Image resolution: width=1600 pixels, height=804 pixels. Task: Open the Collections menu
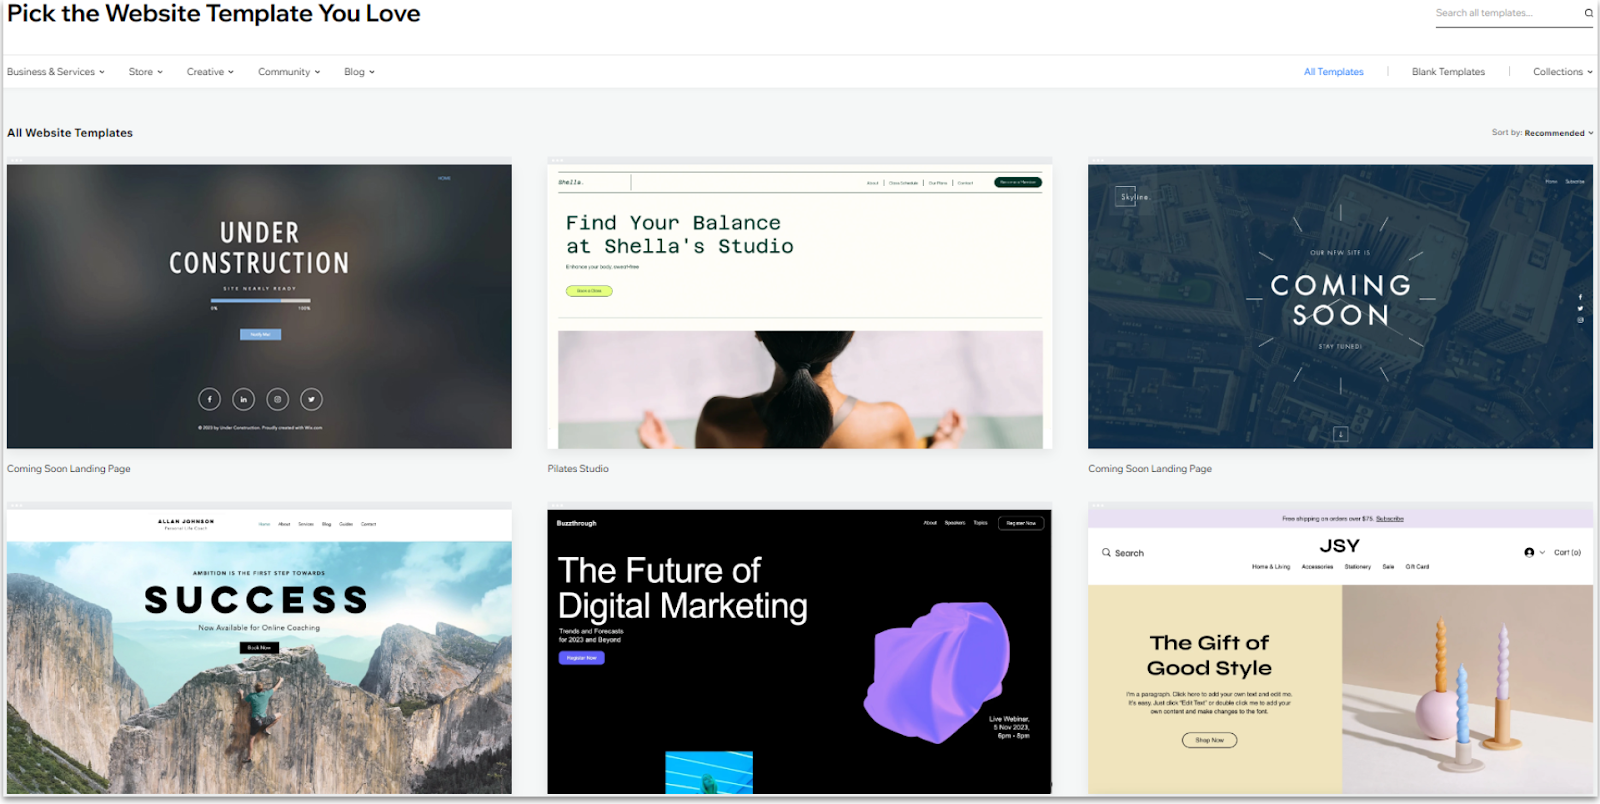1562,72
